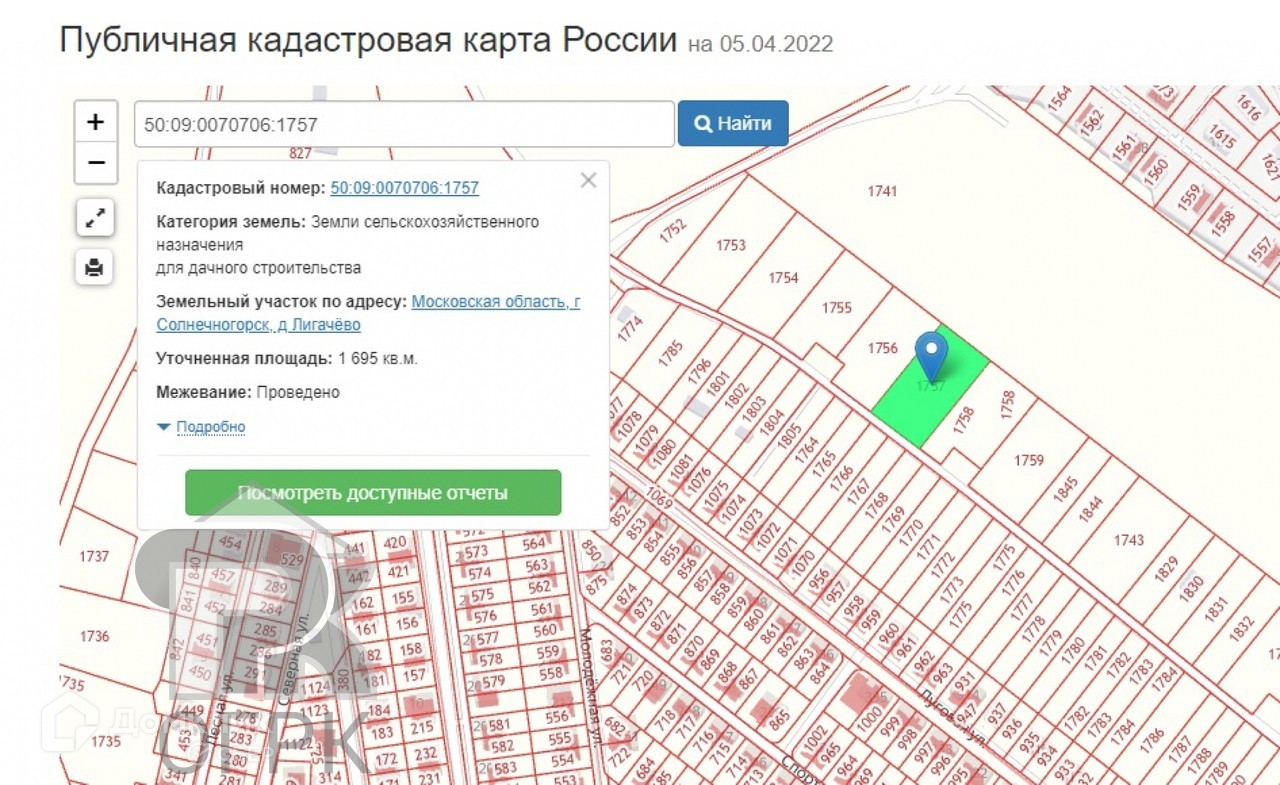Select parcel 1741 on the map
The height and width of the screenshot is (785, 1280).
[x=882, y=191]
